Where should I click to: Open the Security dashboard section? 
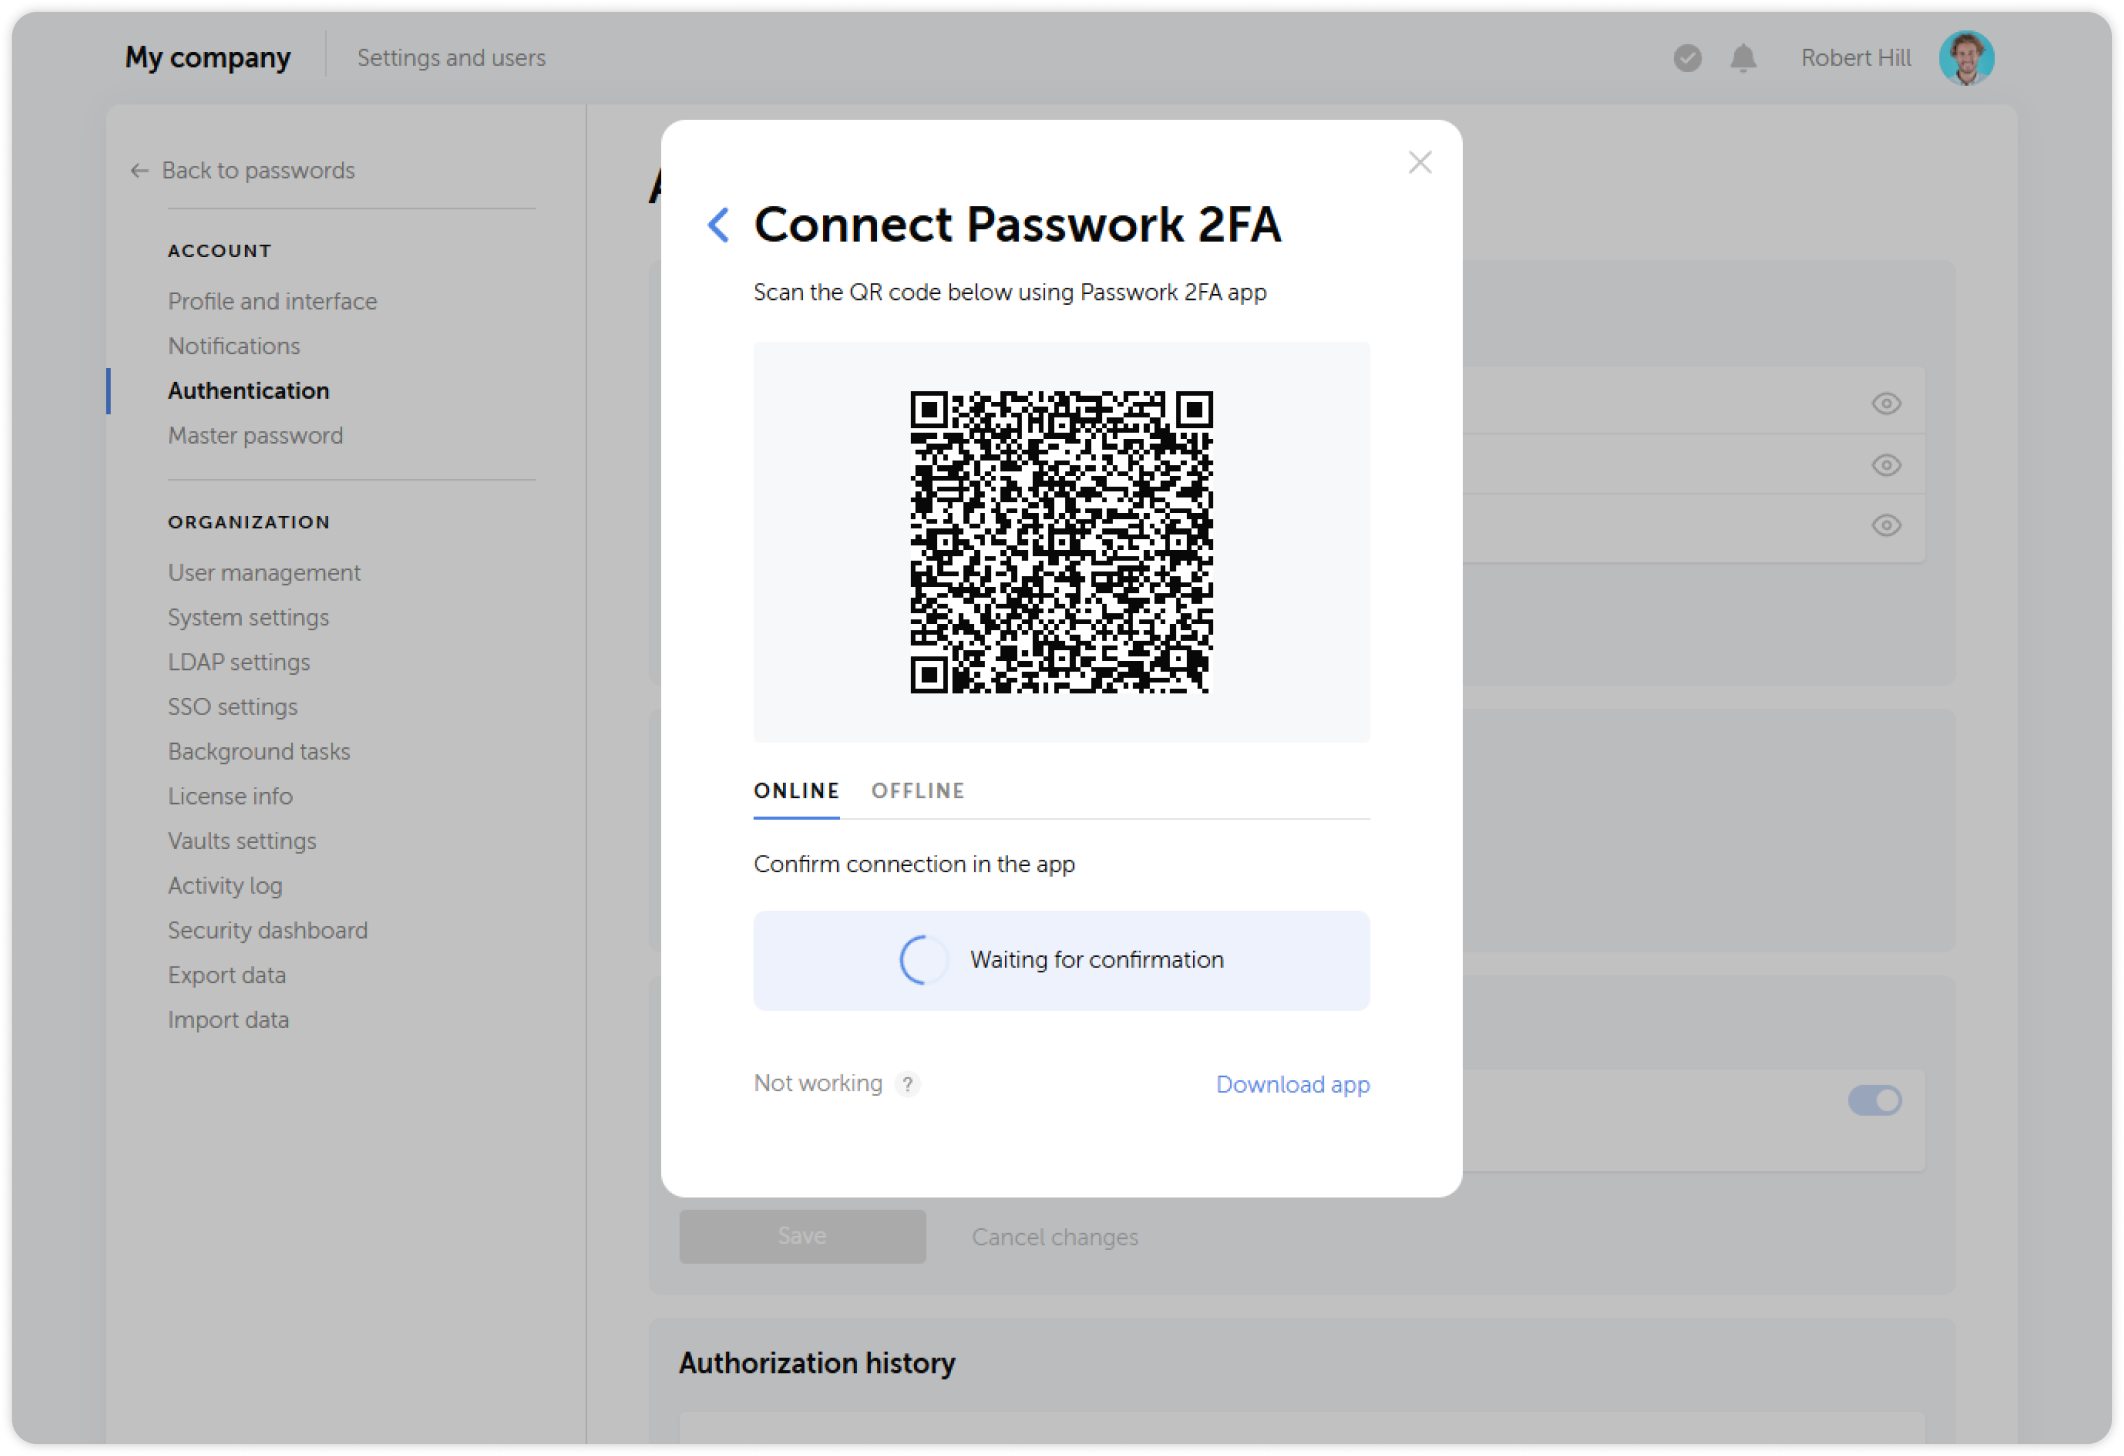(267, 930)
